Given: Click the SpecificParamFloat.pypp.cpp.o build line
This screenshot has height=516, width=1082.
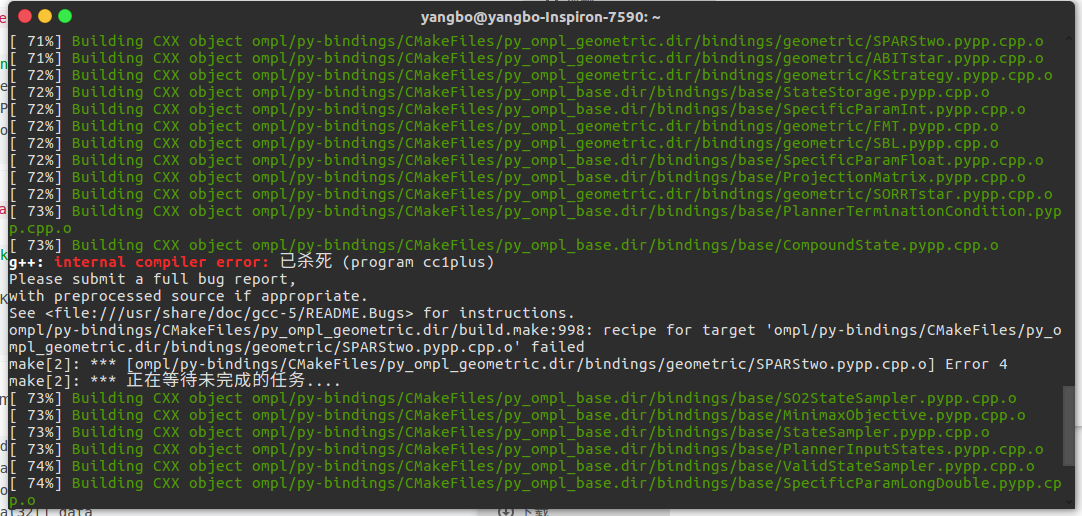Looking at the screenshot, I should [526, 160].
